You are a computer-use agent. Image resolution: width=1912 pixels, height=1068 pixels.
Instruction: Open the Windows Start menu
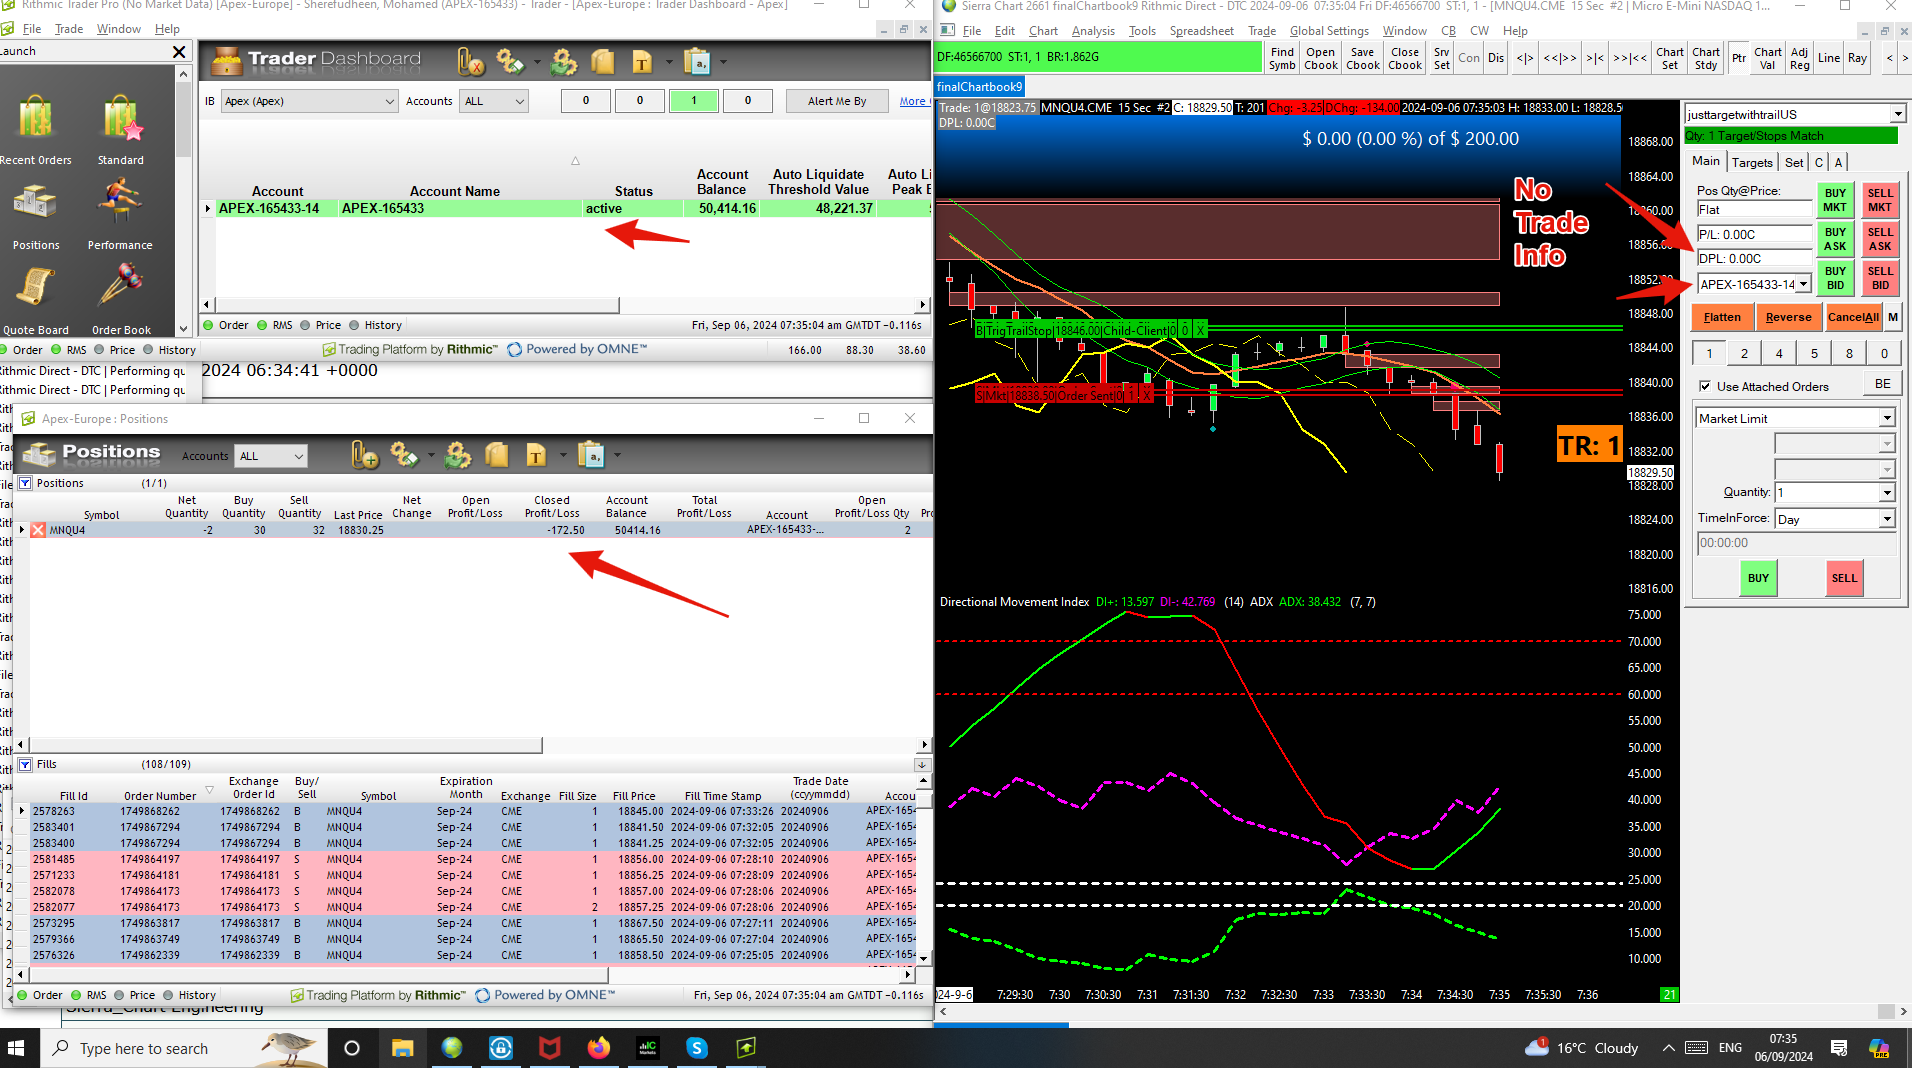pyautogui.click(x=16, y=1048)
